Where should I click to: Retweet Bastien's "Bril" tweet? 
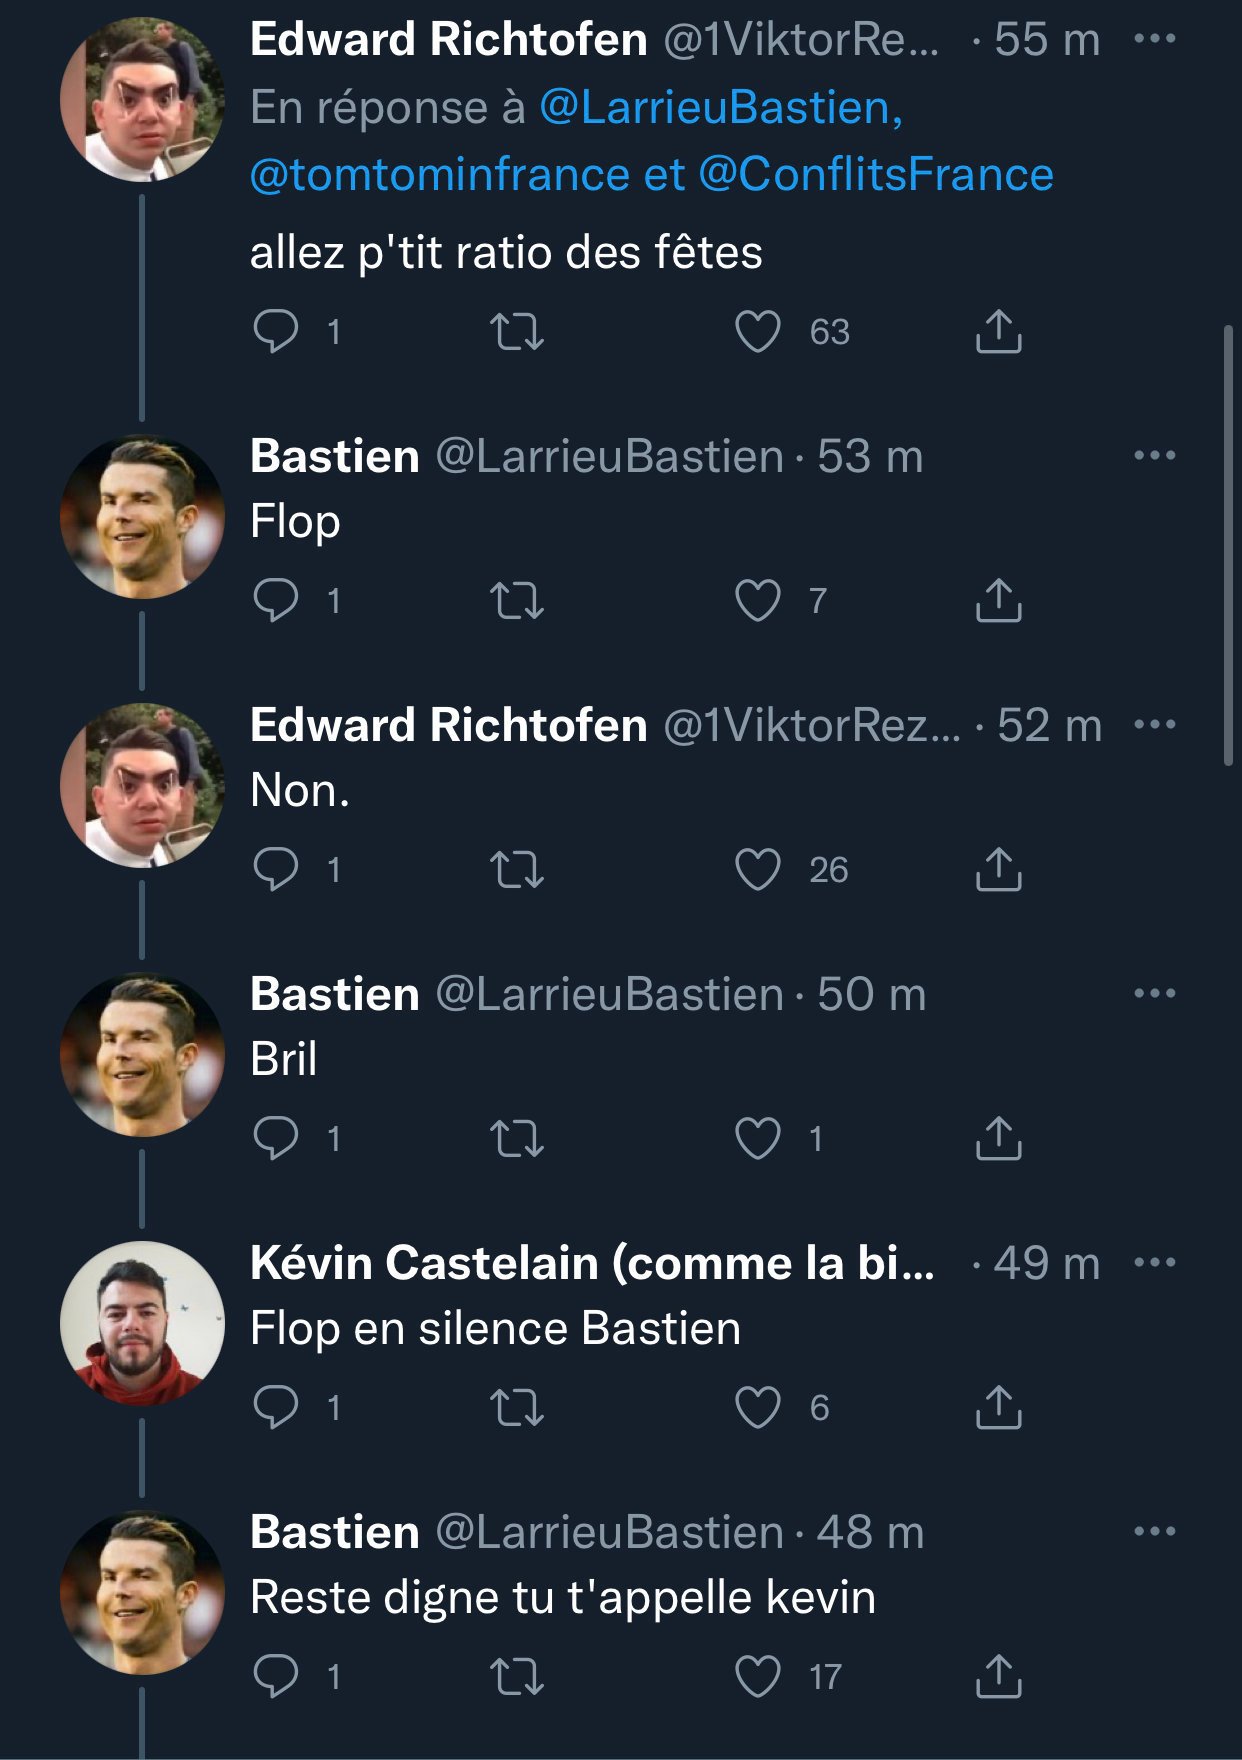[517, 1139]
